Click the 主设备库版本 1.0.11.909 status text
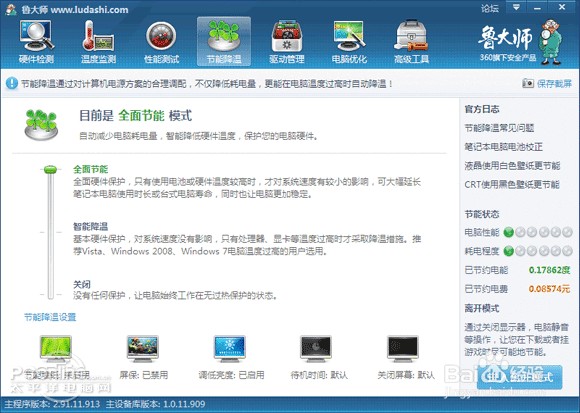This screenshot has height=413, width=580. pyautogui.click(x=155, y=404)
